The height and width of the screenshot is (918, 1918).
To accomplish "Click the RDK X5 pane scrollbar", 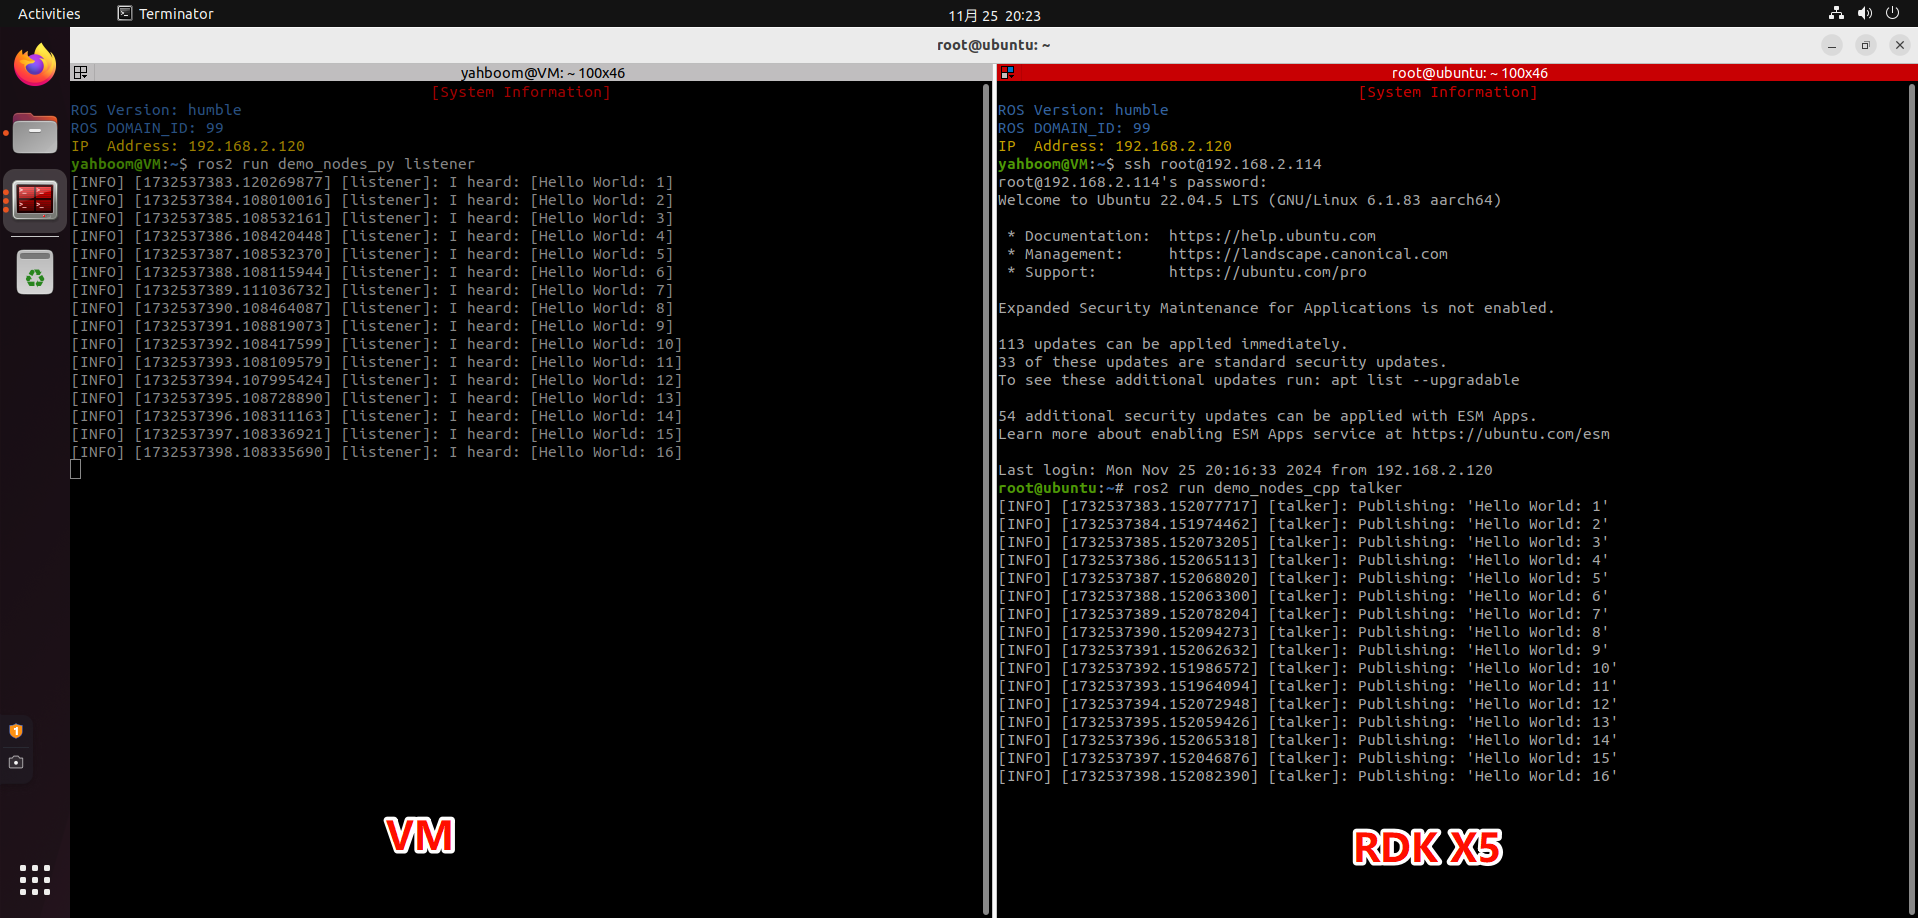I will [1912, 499].
